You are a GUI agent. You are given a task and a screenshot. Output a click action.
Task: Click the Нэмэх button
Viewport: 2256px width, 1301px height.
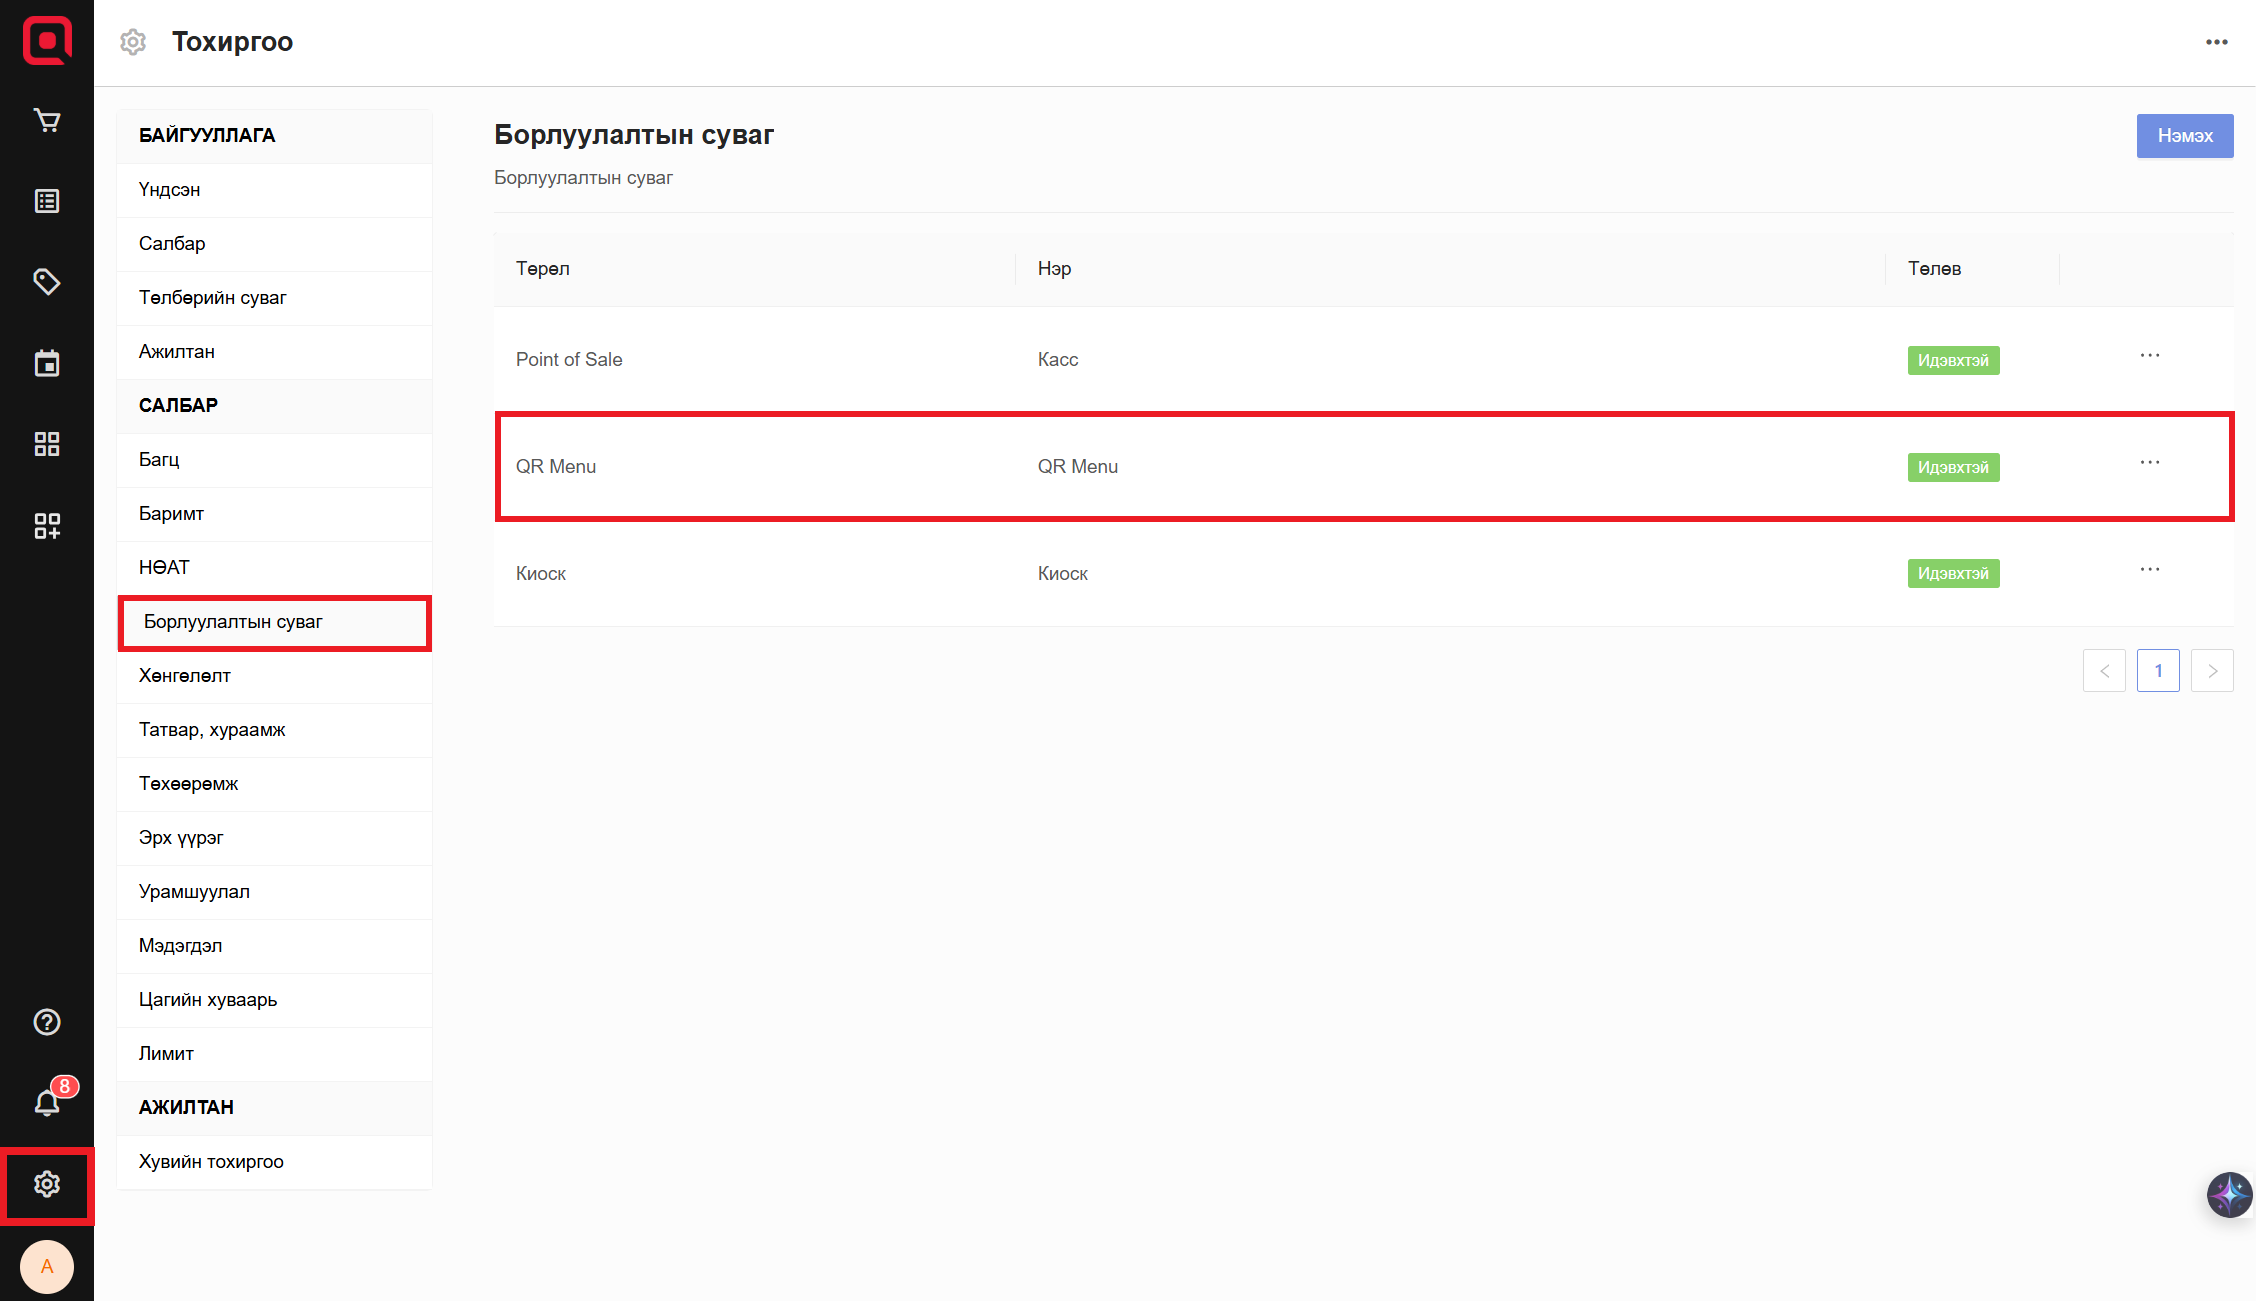pos(2184,136)
